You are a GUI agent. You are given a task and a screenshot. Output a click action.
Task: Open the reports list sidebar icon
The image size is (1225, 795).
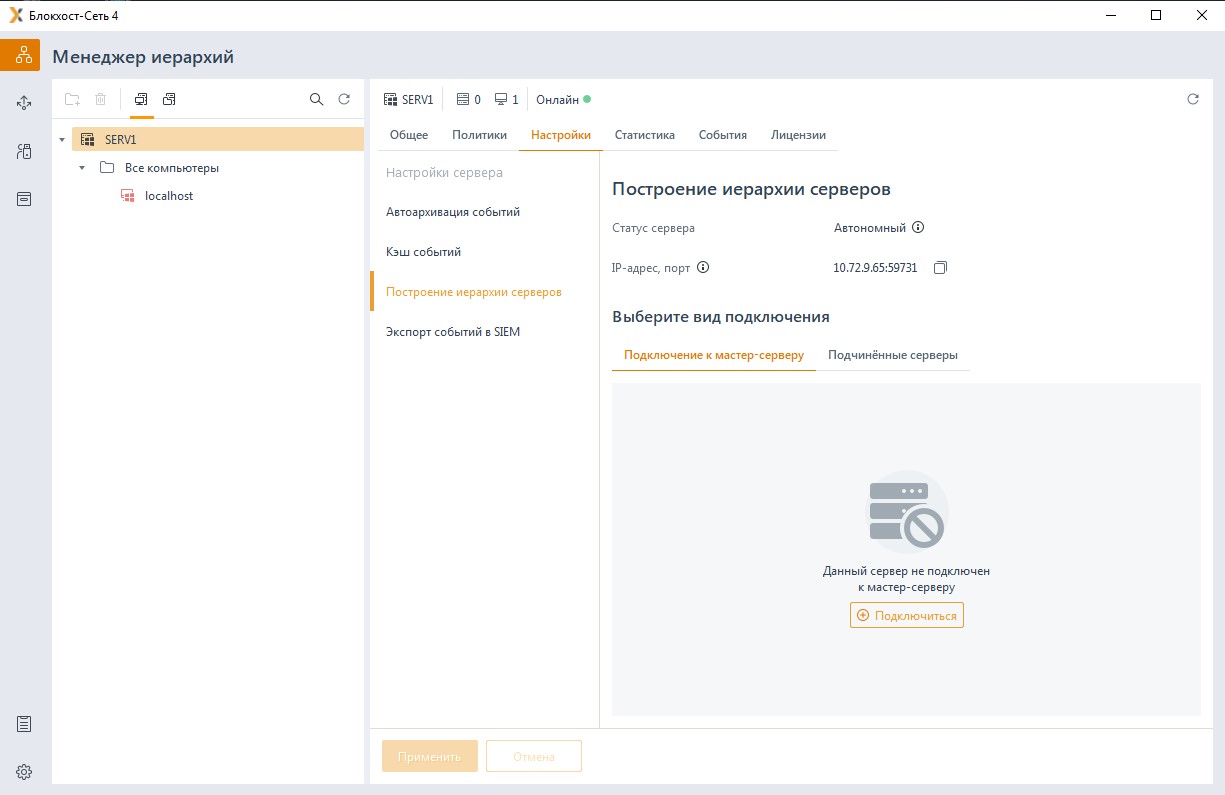(x=24, y=724)
